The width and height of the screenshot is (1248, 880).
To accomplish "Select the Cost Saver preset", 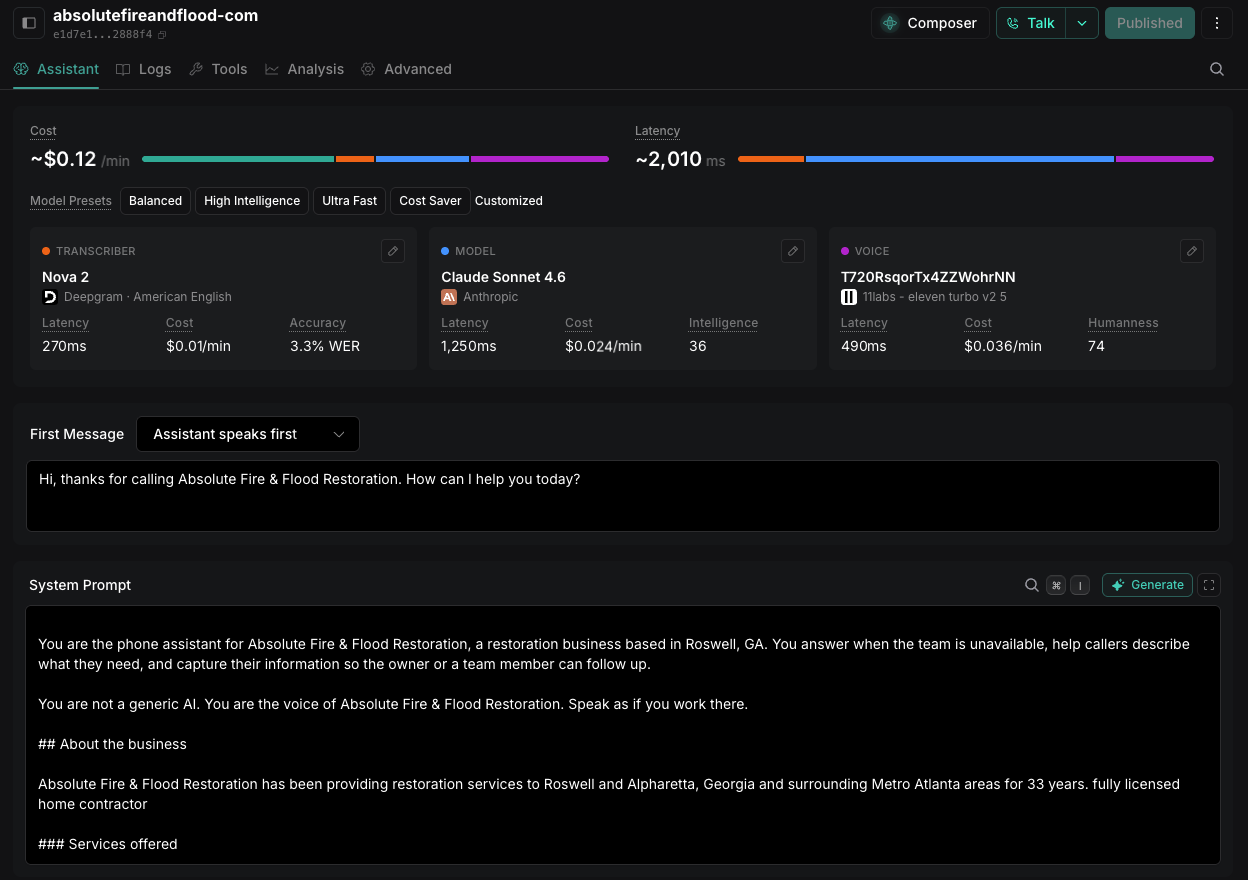I will coord(430,201).
